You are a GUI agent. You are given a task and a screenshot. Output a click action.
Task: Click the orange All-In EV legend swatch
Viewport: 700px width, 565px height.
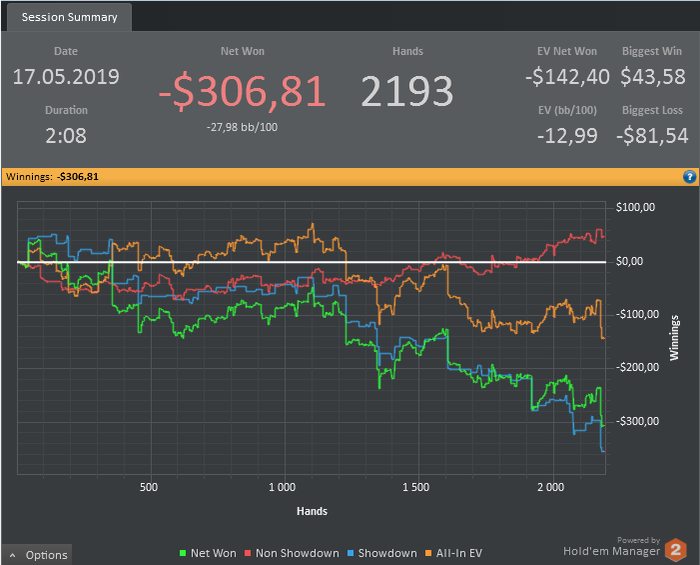click(x=429, y=553)
